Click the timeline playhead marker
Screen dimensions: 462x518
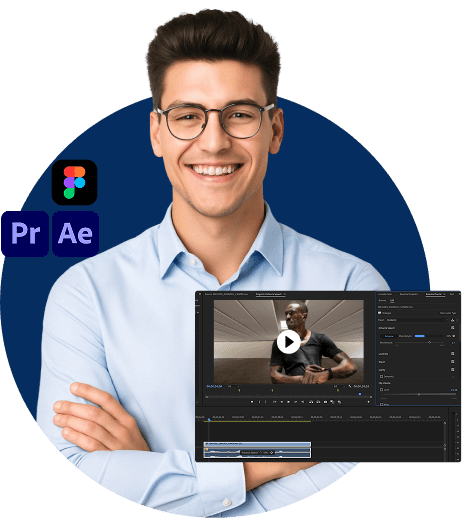tap(209, 419)
